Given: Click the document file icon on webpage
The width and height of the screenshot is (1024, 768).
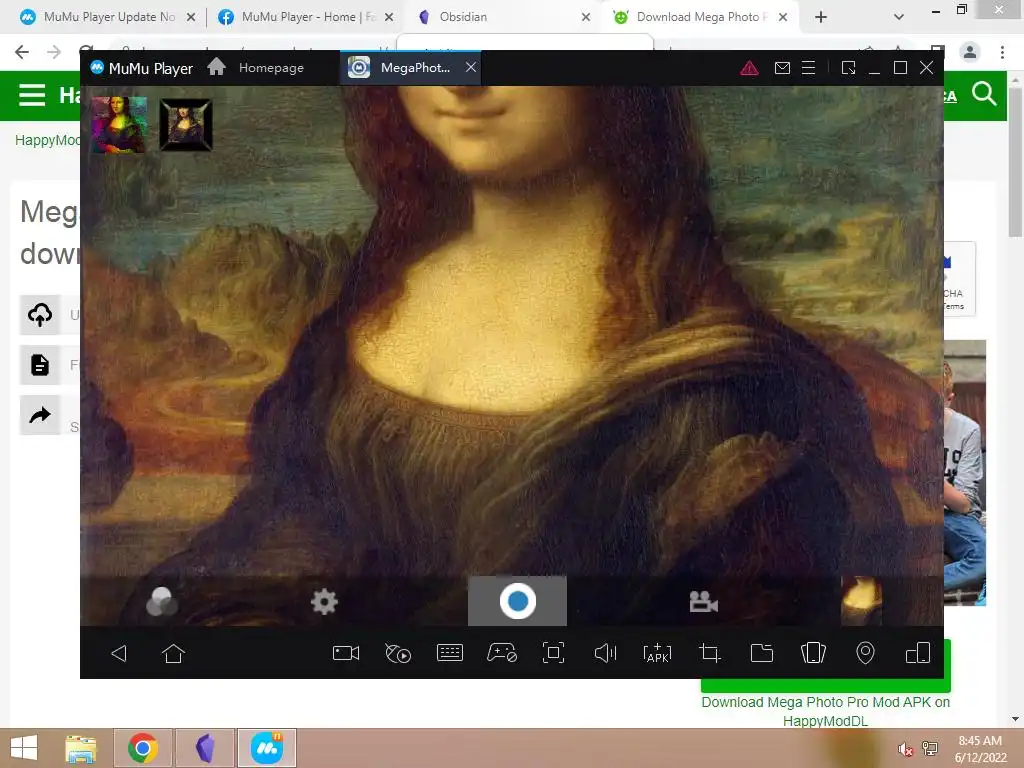Looking at the screenshot, I should 40,364.
